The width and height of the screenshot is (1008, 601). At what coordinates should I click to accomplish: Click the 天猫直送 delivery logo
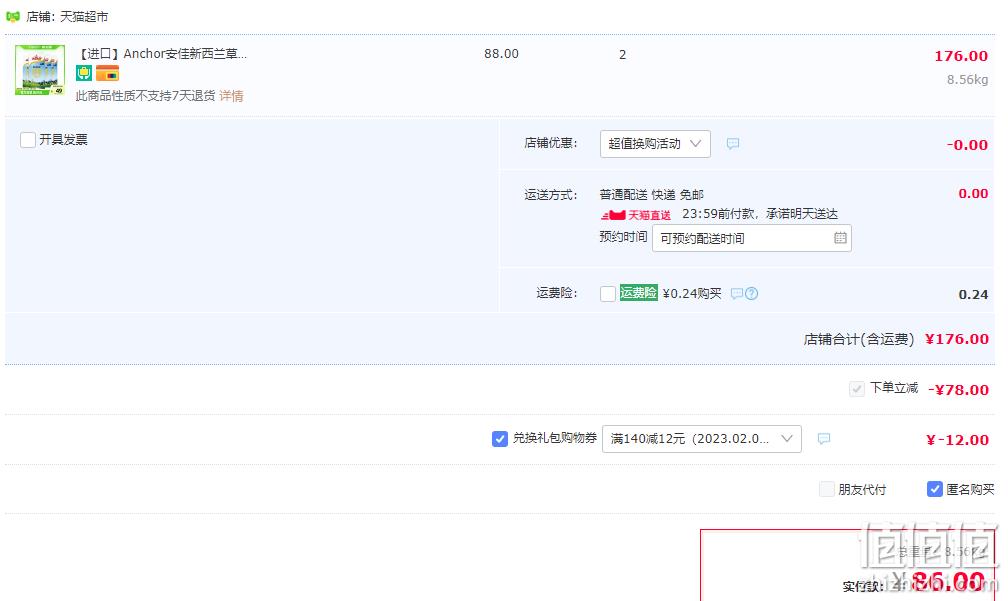point(636,215)
